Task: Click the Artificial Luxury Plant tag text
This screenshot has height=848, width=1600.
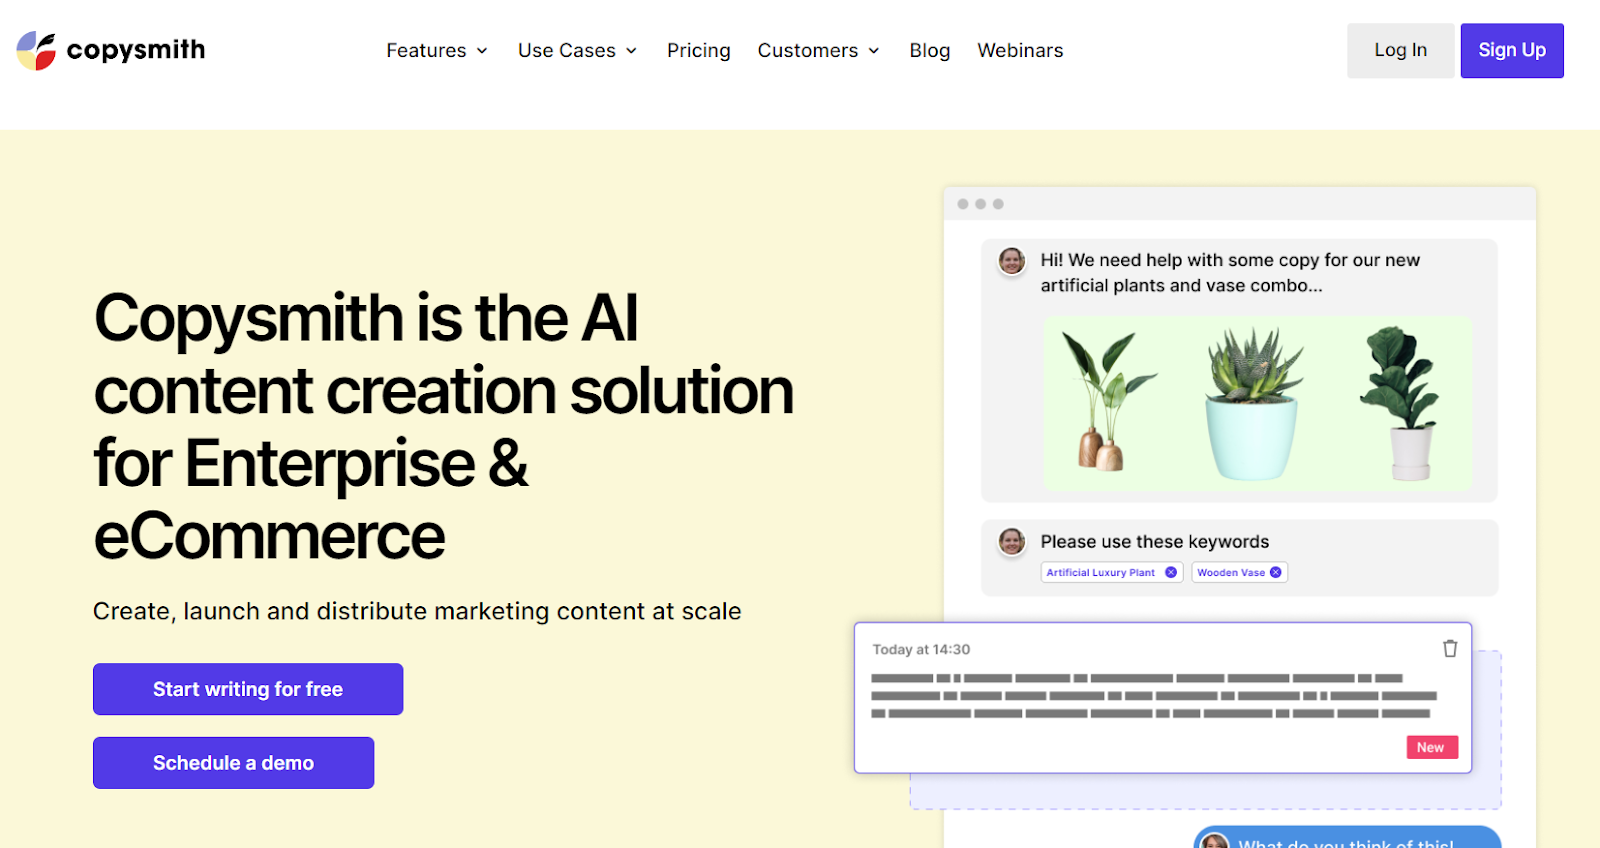Action: (x=1100, y=573)
